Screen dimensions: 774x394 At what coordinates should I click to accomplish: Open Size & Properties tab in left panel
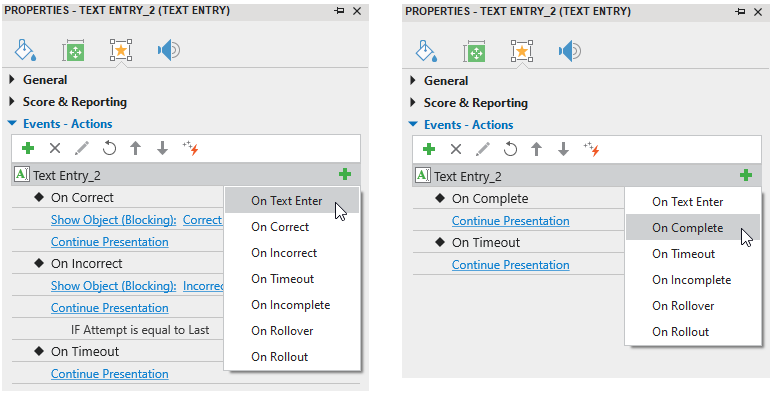pyautogui.click(x=73, y=50)
